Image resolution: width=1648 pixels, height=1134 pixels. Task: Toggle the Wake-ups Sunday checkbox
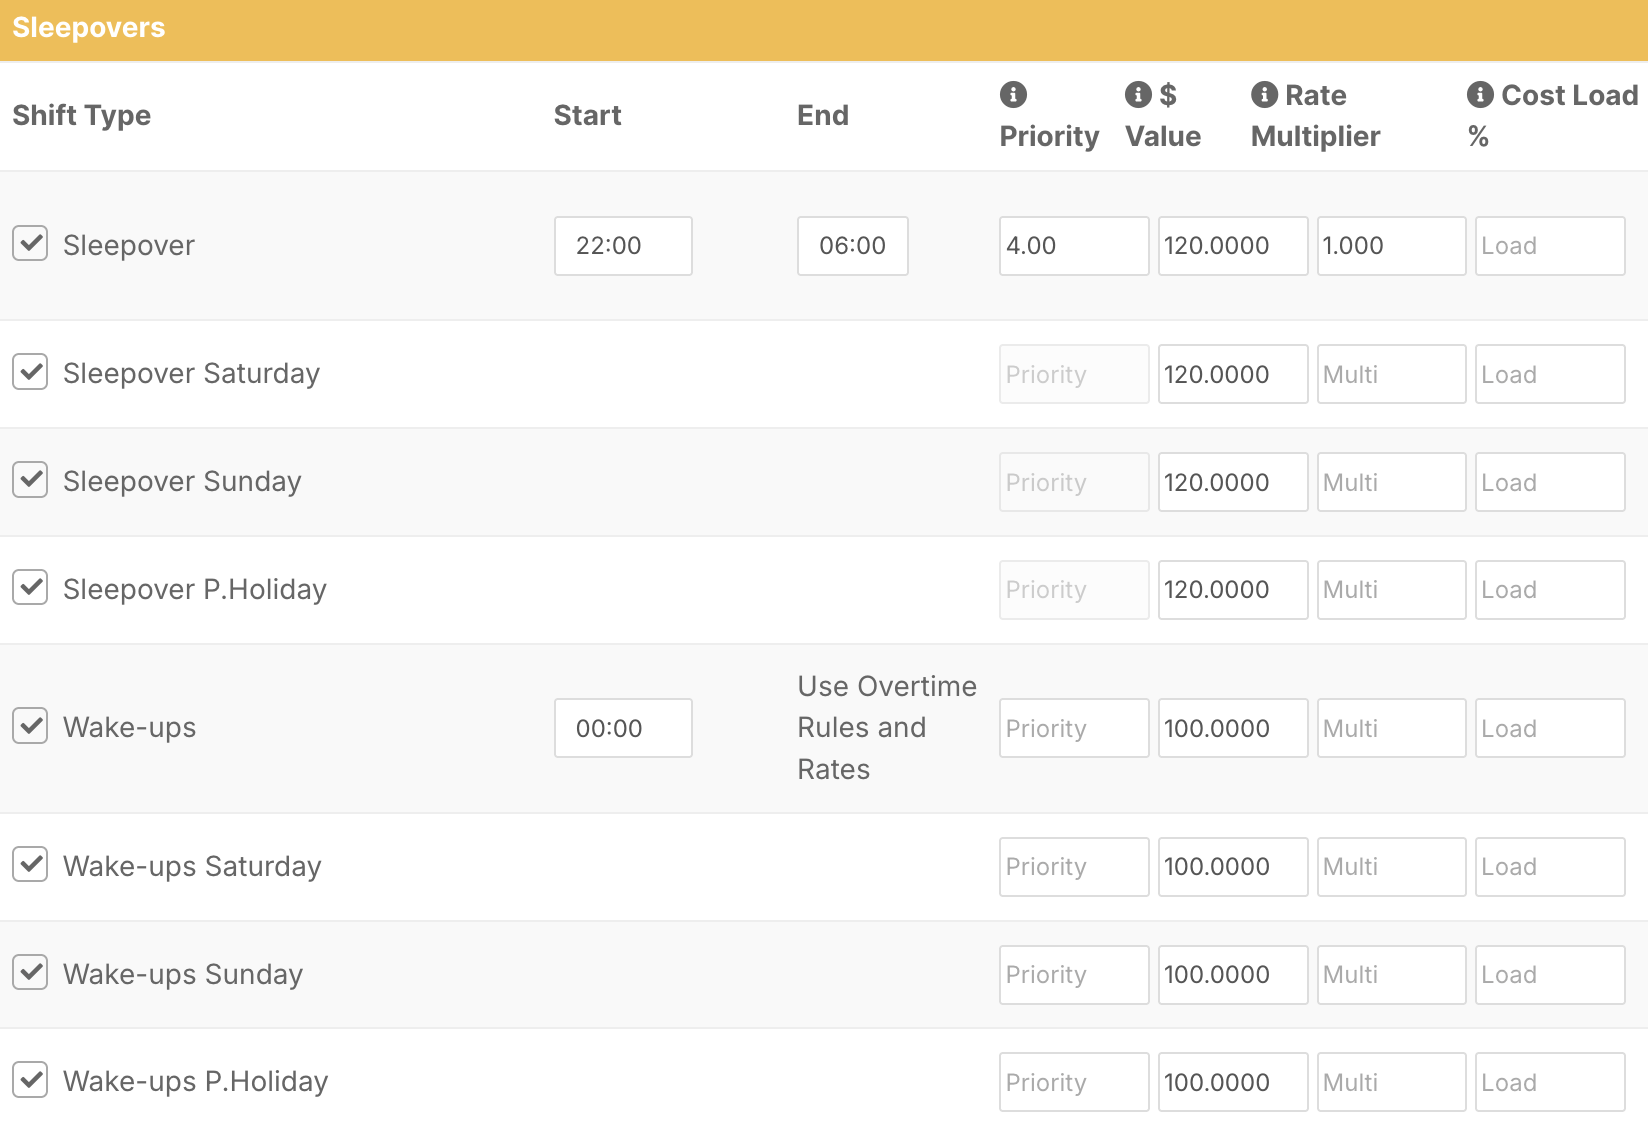point(30,972)
